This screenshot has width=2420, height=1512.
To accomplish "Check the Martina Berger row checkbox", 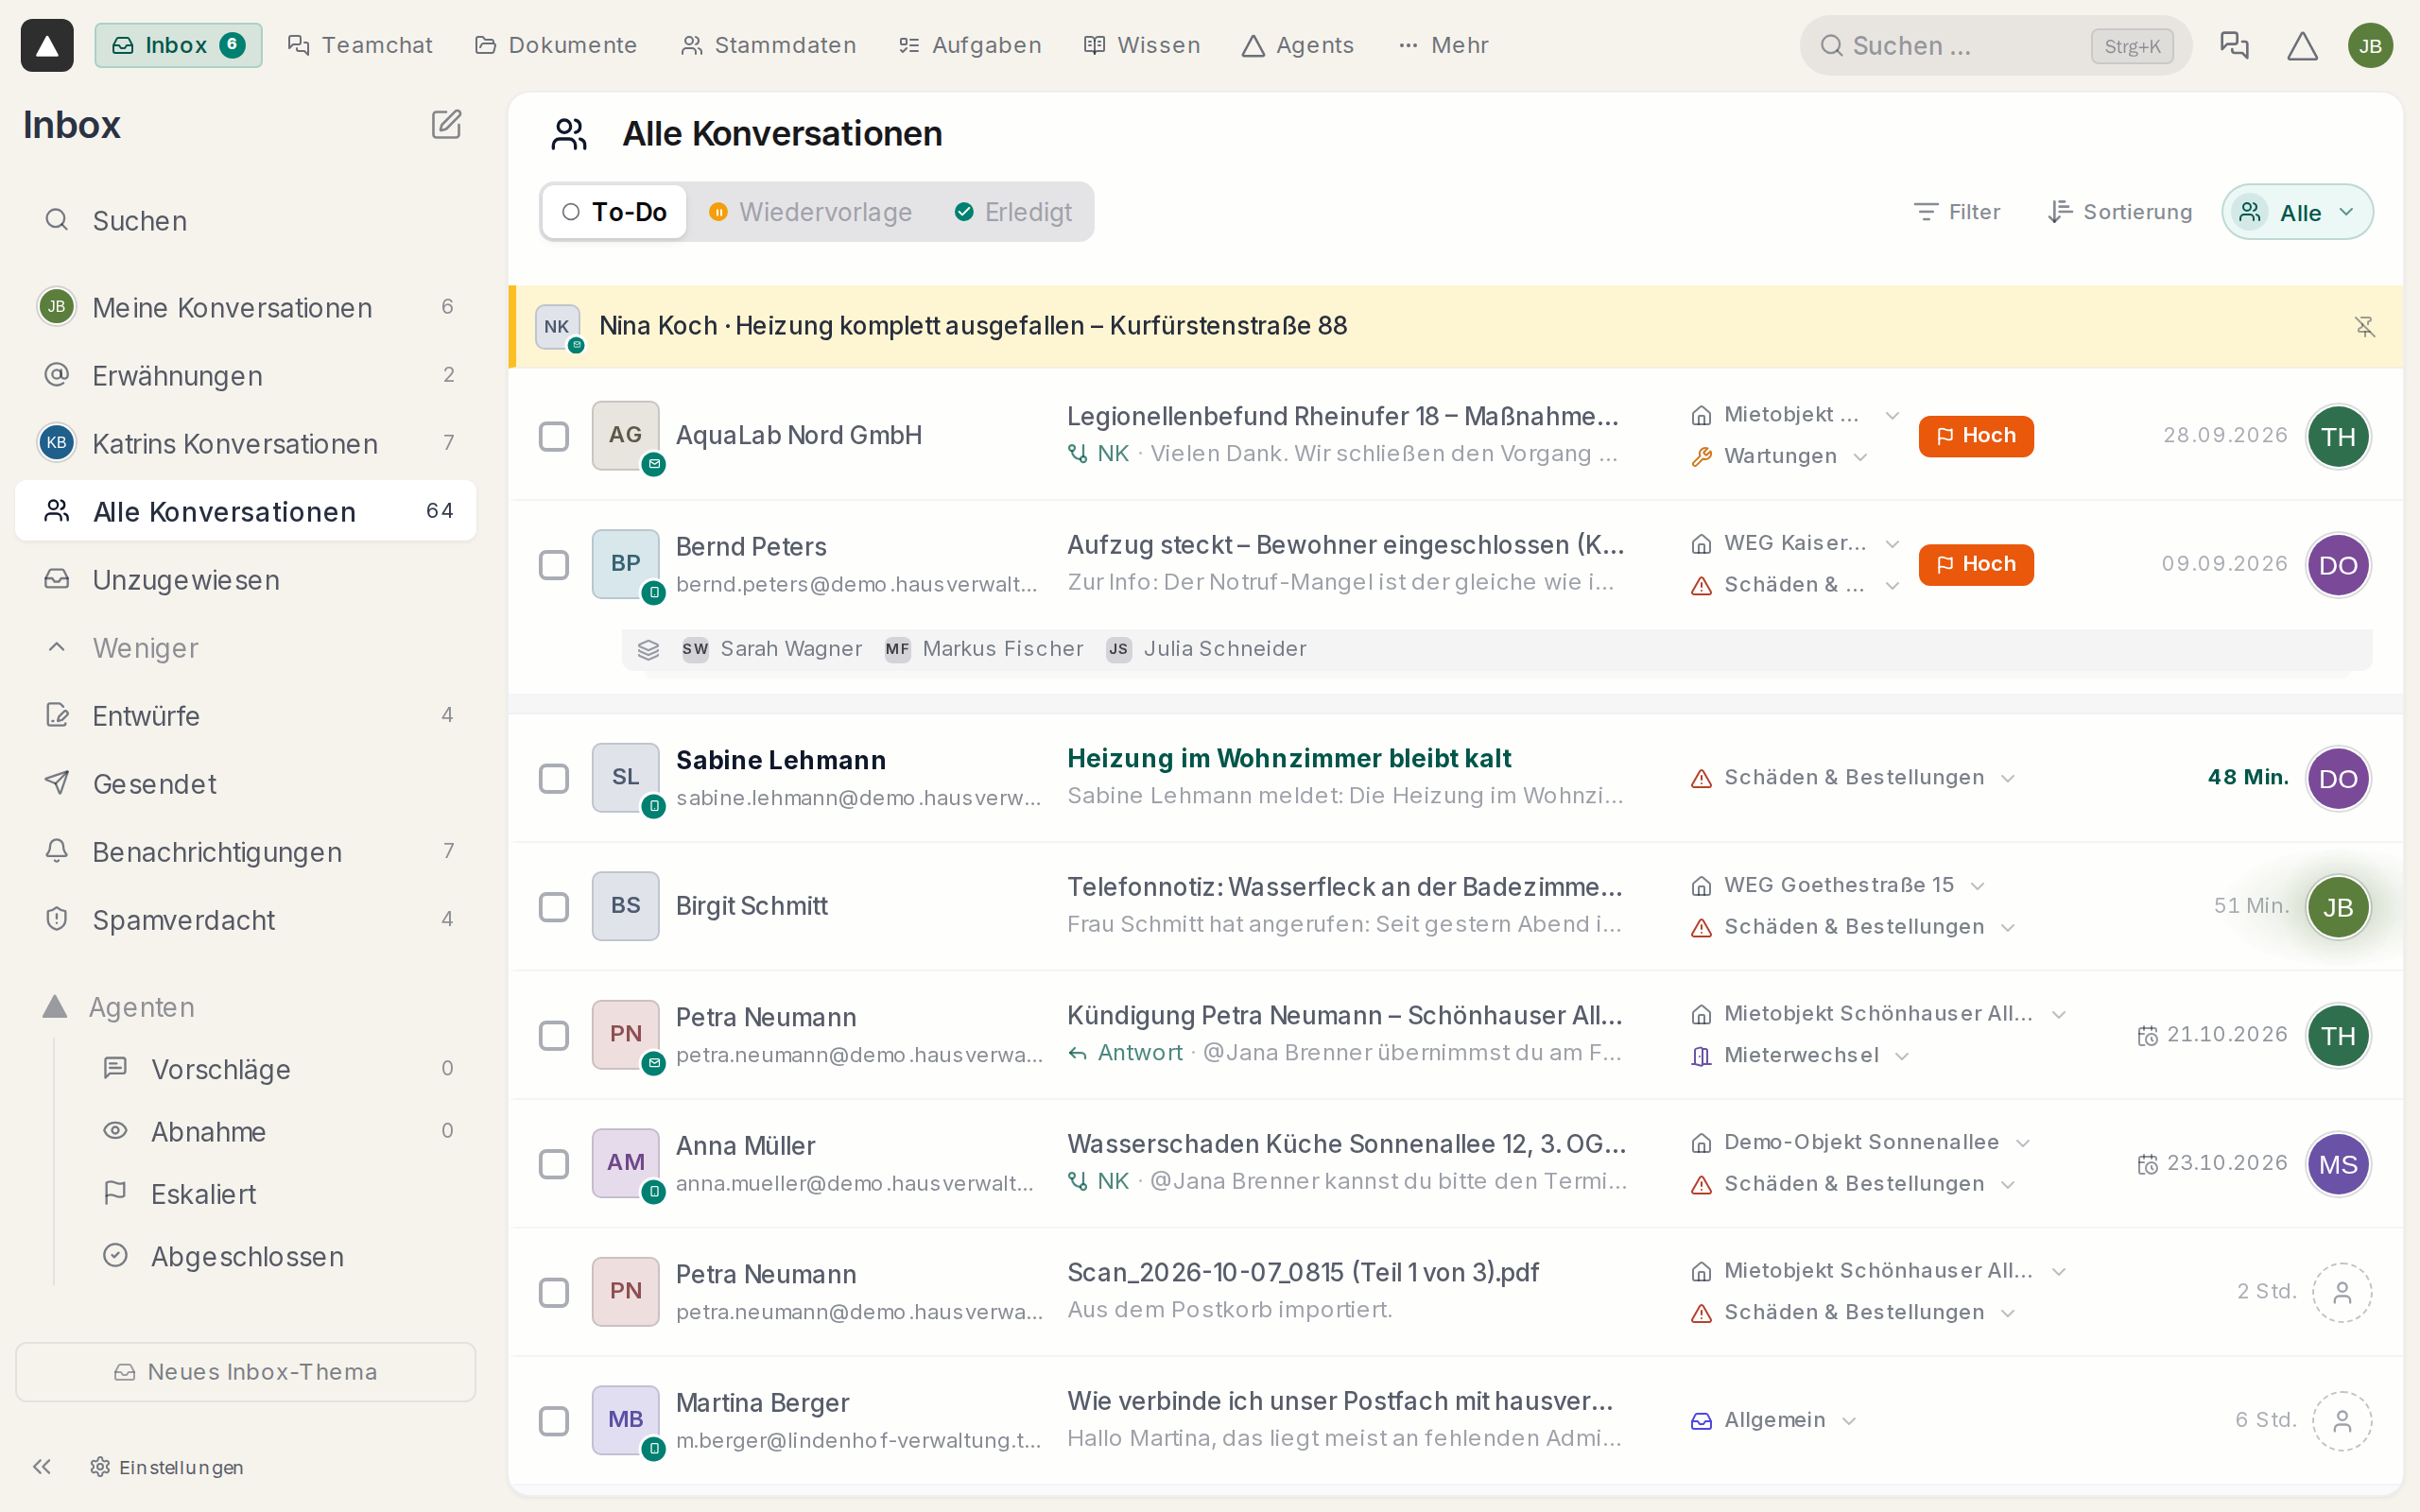I will [x=554, y=1420].
